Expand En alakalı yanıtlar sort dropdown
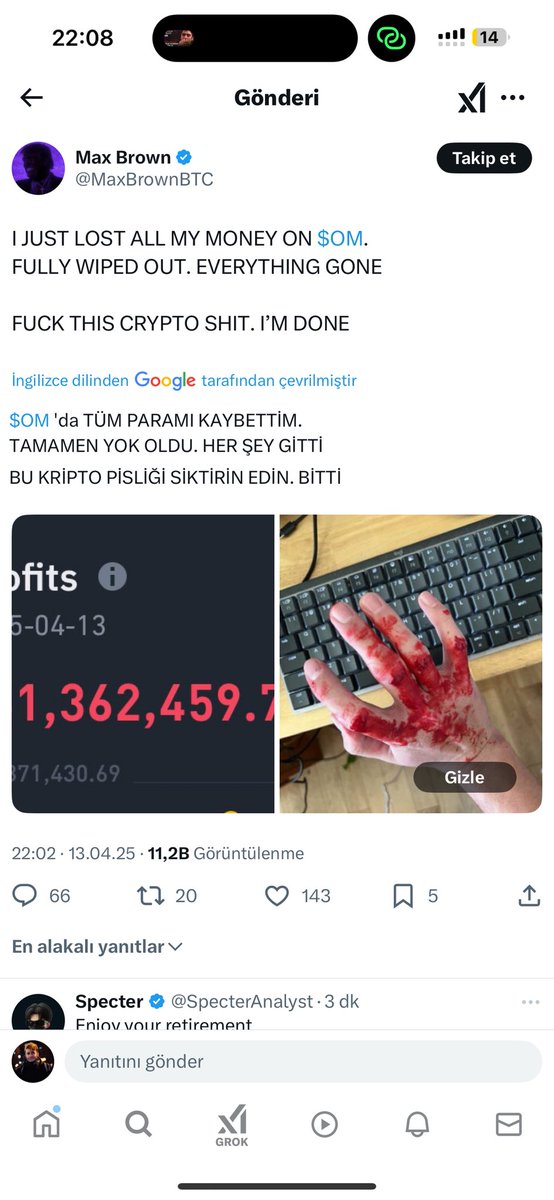Screen dimensions: 554x1200 [x=97, y=946]
